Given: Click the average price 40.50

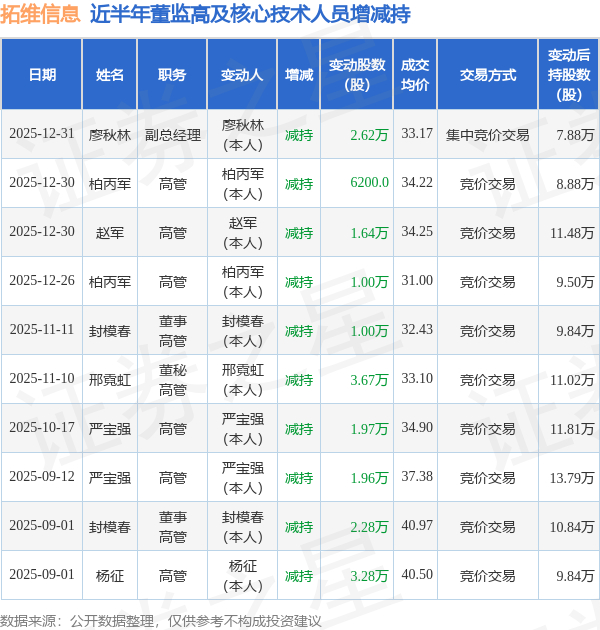Looking at the screenshot, I should pyautogui.click(x=417, y=575).
